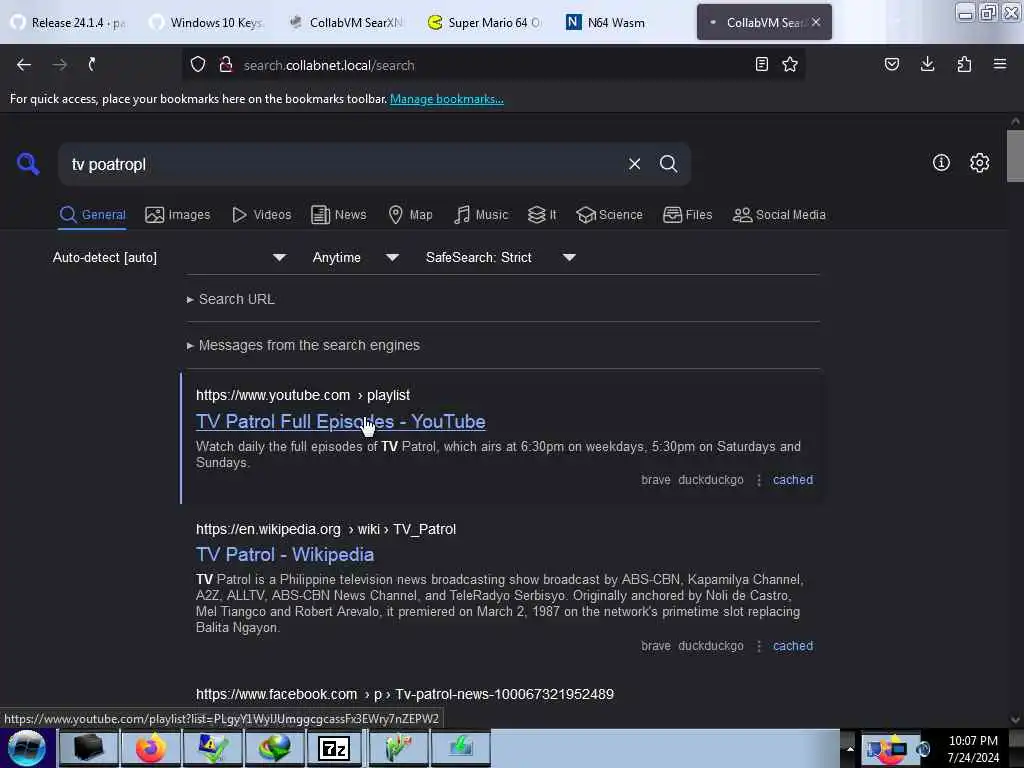This screenshot has width=1024, height=768.
Task: Click the scrollbar down arrow
Action: pyautogui.click(x=1015, y=719)
